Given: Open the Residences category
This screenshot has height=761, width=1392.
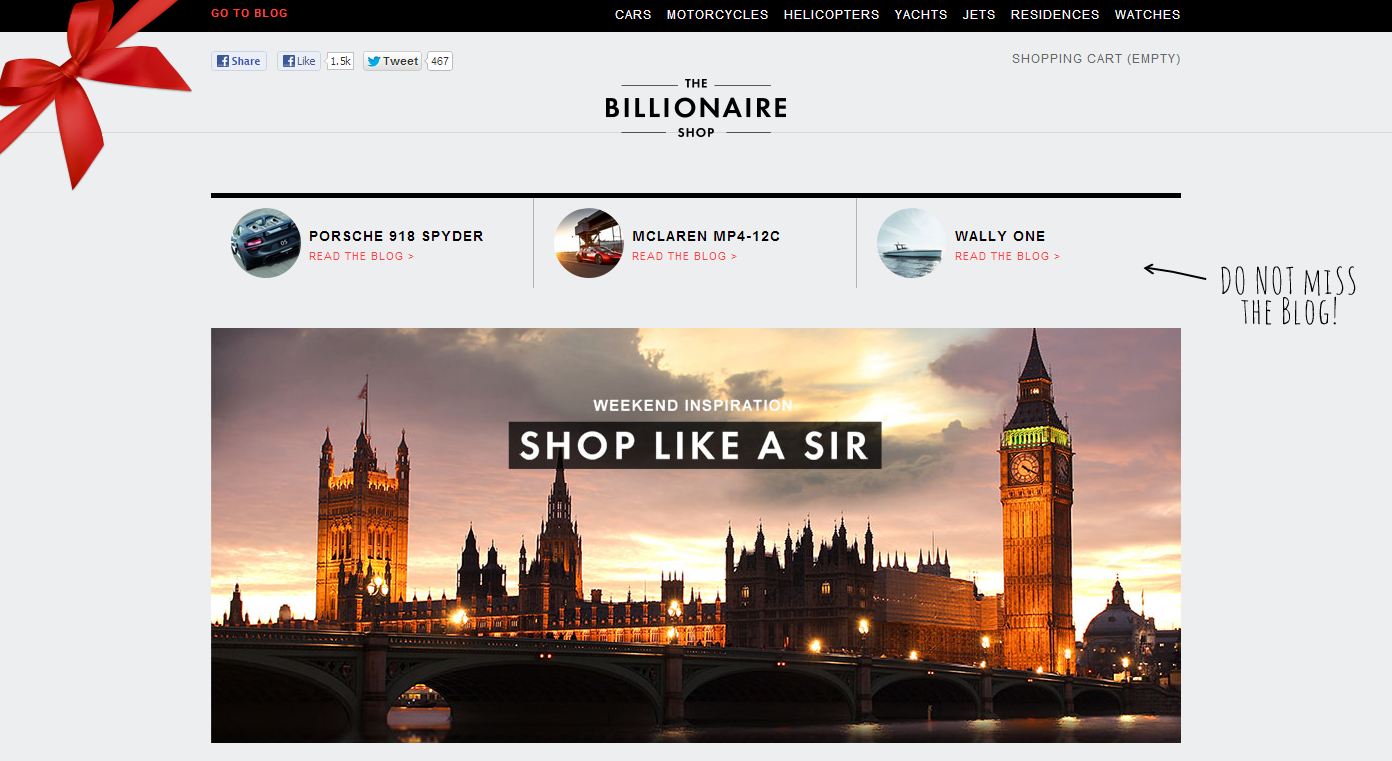Looking at the screenshot, I should [x=1055, y=15].
